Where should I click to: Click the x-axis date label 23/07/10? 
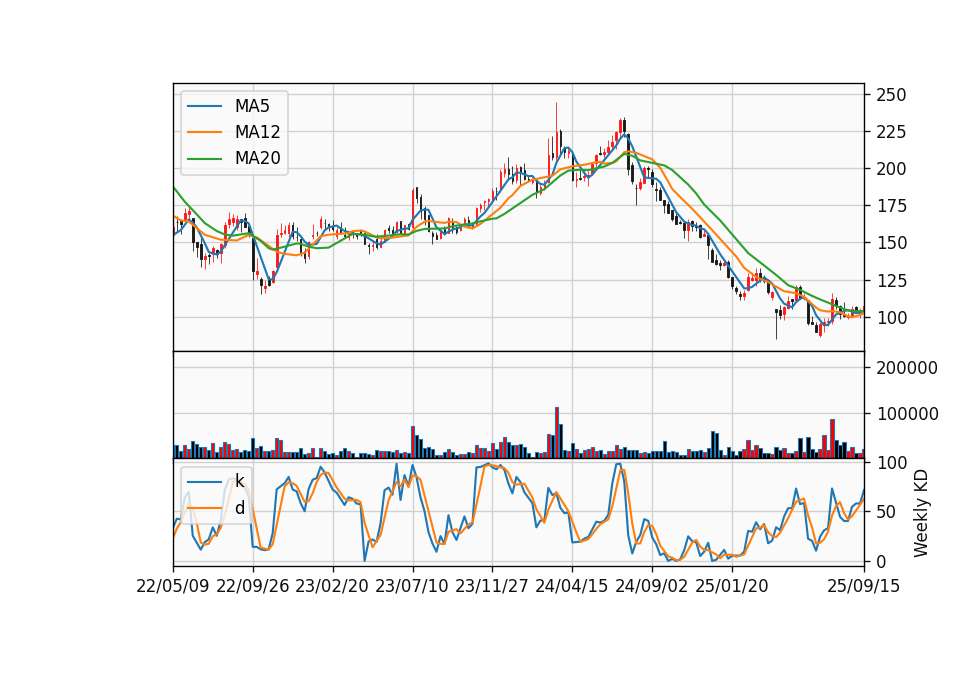pos(412,586)
